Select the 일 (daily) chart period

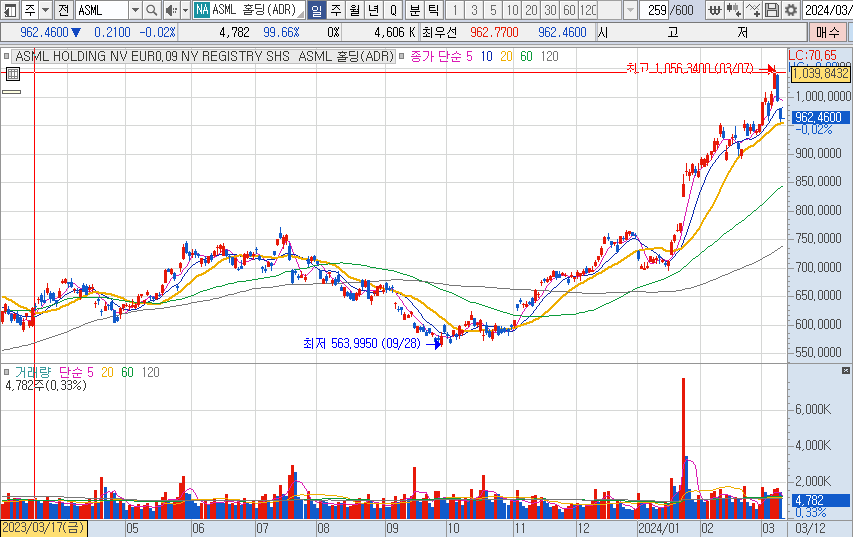pyautogui.click(x=317, y=10)
